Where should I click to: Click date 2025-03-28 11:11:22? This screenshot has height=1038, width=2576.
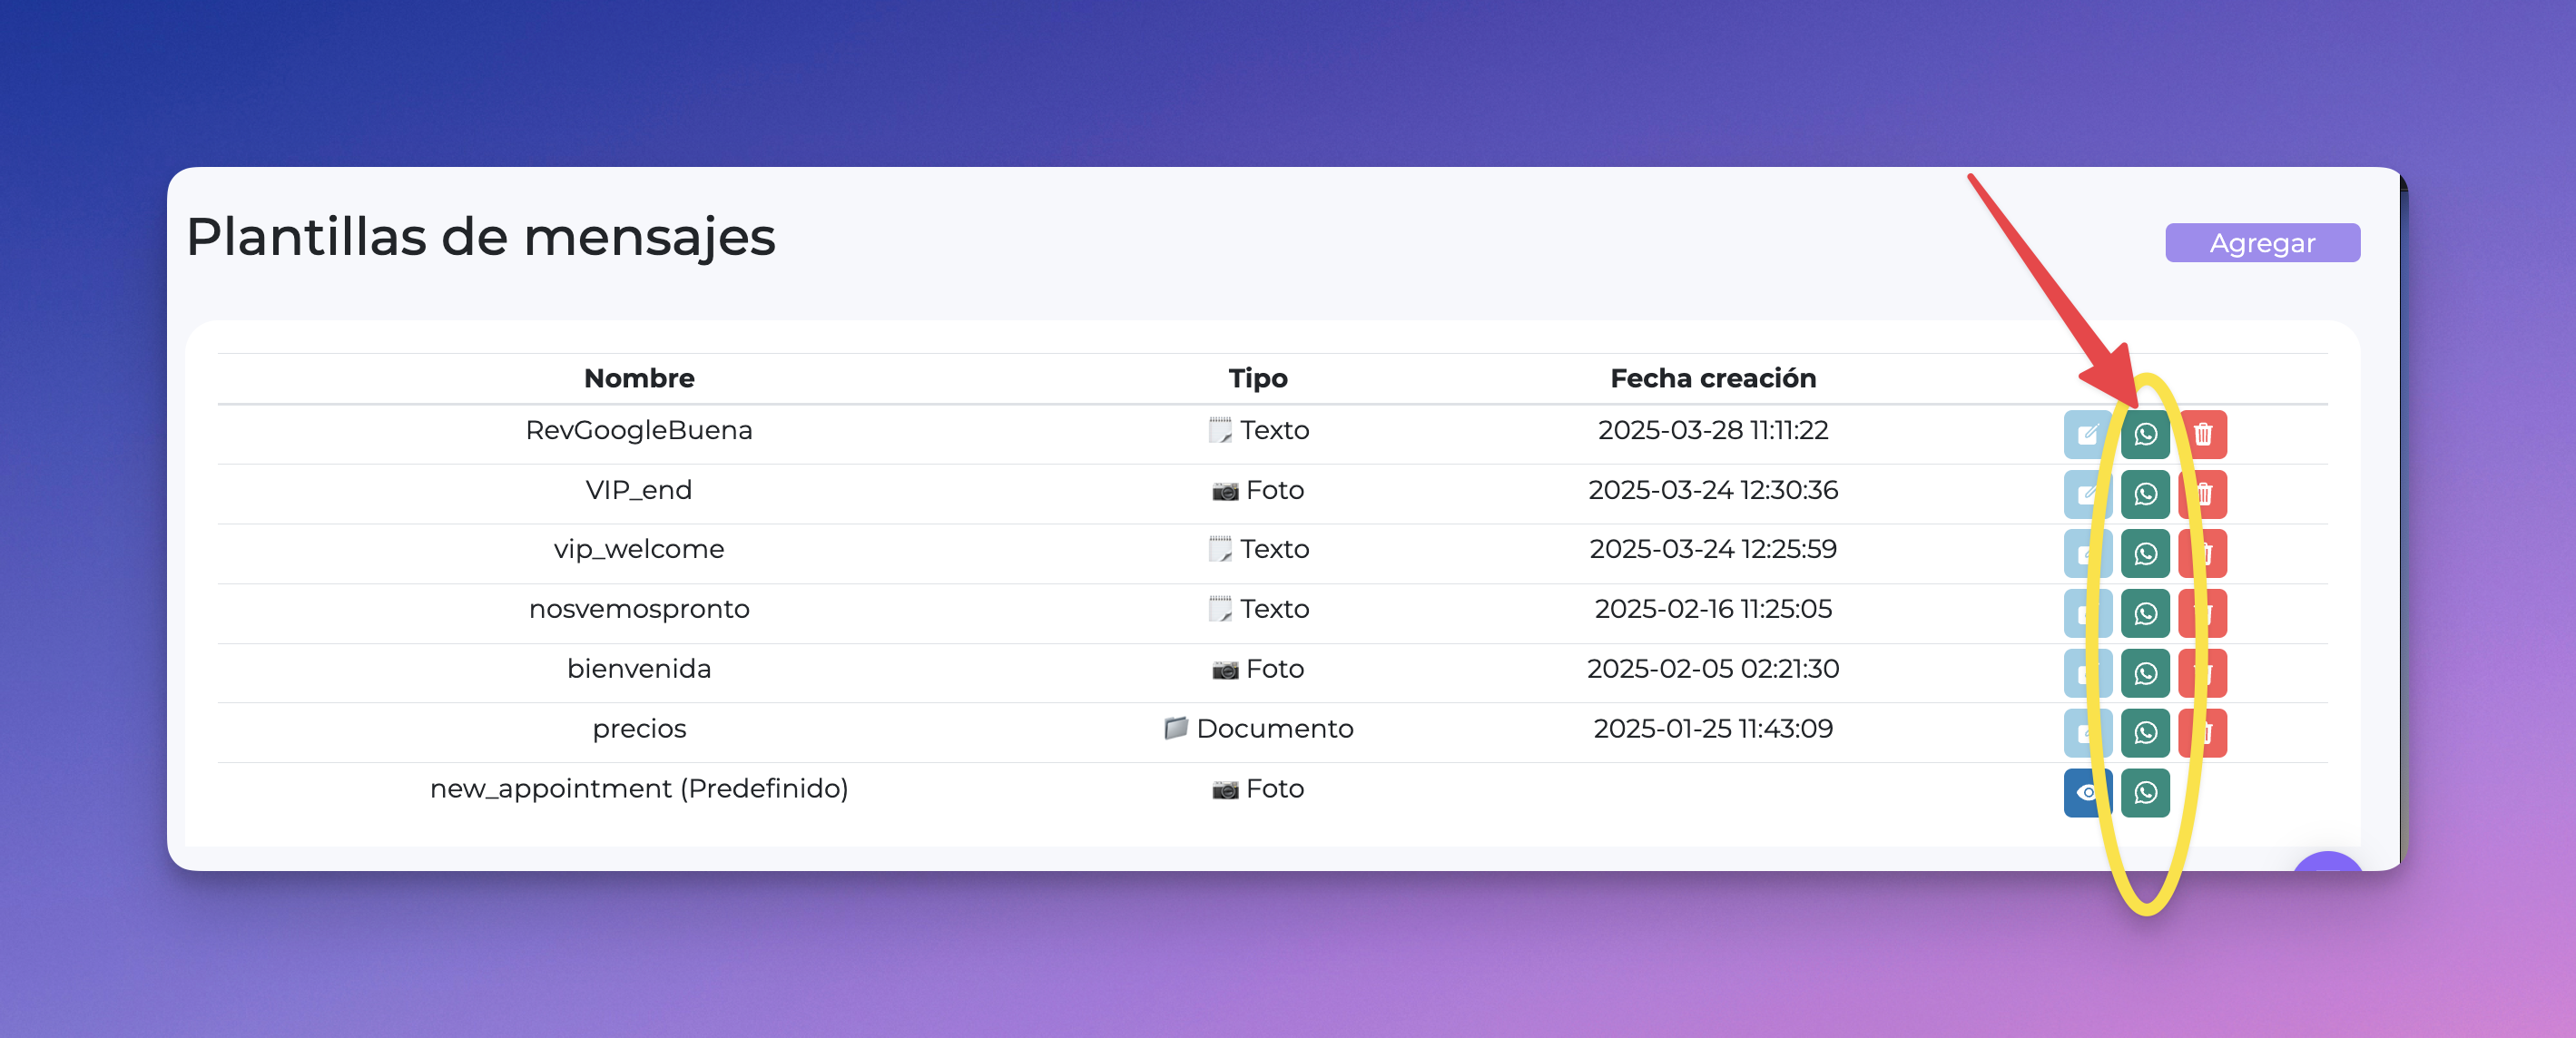(1713, 430)
